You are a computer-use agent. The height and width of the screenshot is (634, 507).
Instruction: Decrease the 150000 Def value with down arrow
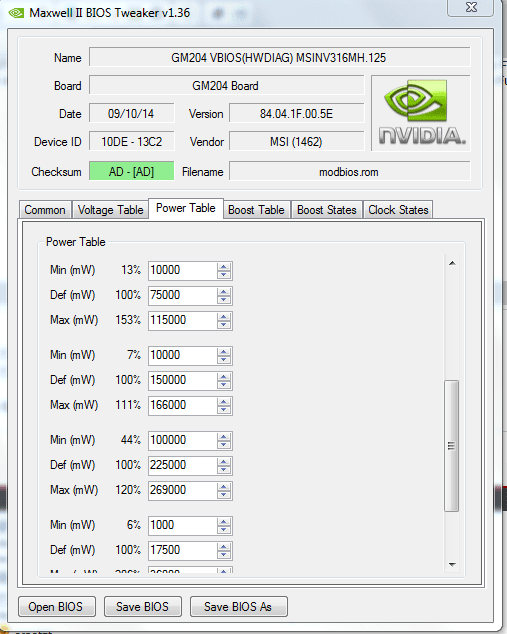pyautogui.click(x=224, y=385)
